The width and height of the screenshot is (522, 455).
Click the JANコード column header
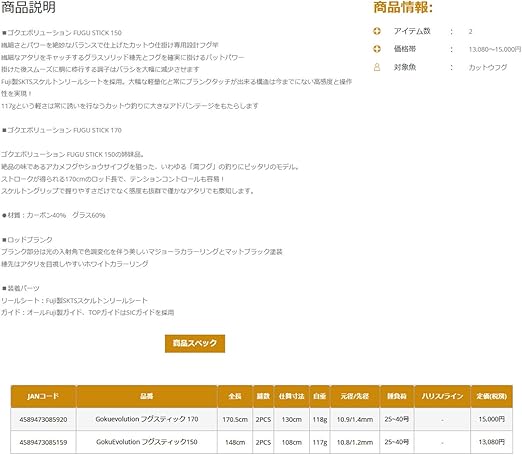pyautogui.click(x=43, y=396)
